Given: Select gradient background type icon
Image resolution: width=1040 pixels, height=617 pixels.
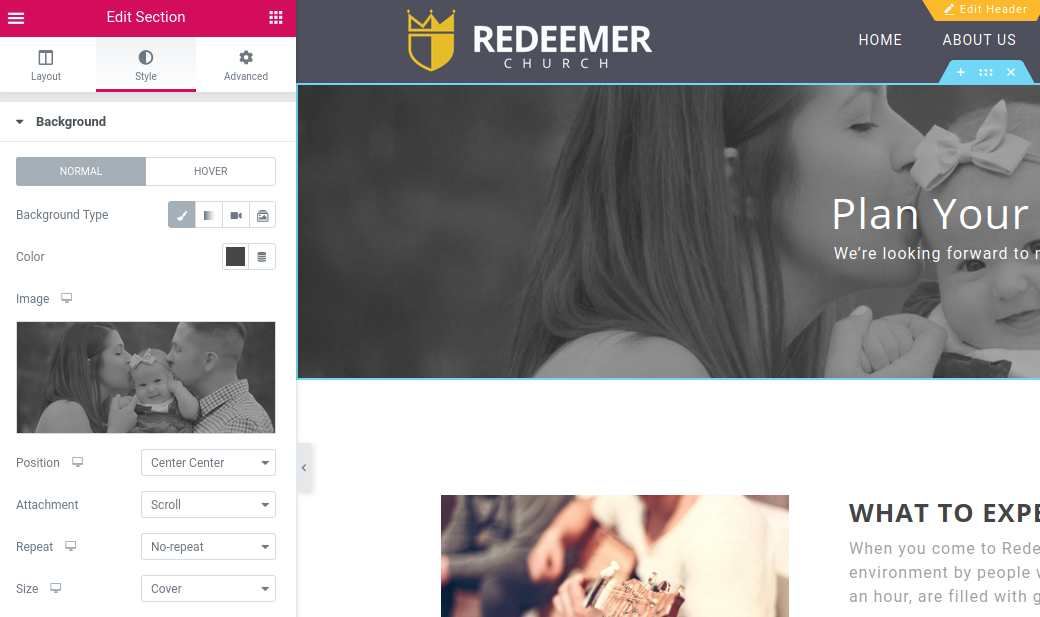Looking at the screenshot, I should pyautogui.click(x=209, y=215).
